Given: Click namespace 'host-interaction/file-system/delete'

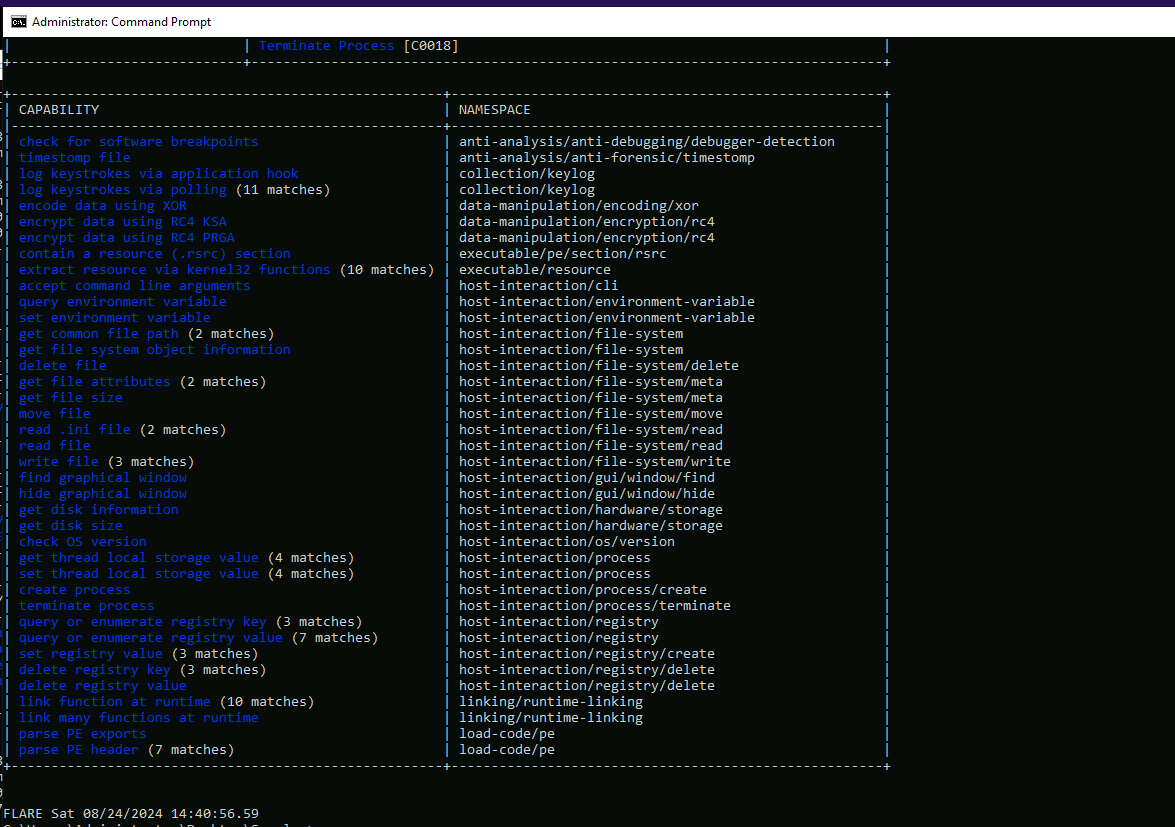Looking at the screenshot, I should pyautogui.click(x=599, y=366).
